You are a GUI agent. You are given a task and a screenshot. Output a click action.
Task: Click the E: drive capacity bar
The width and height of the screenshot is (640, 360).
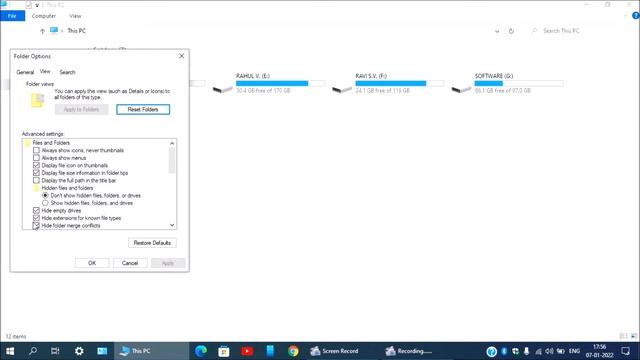point(280,83)
